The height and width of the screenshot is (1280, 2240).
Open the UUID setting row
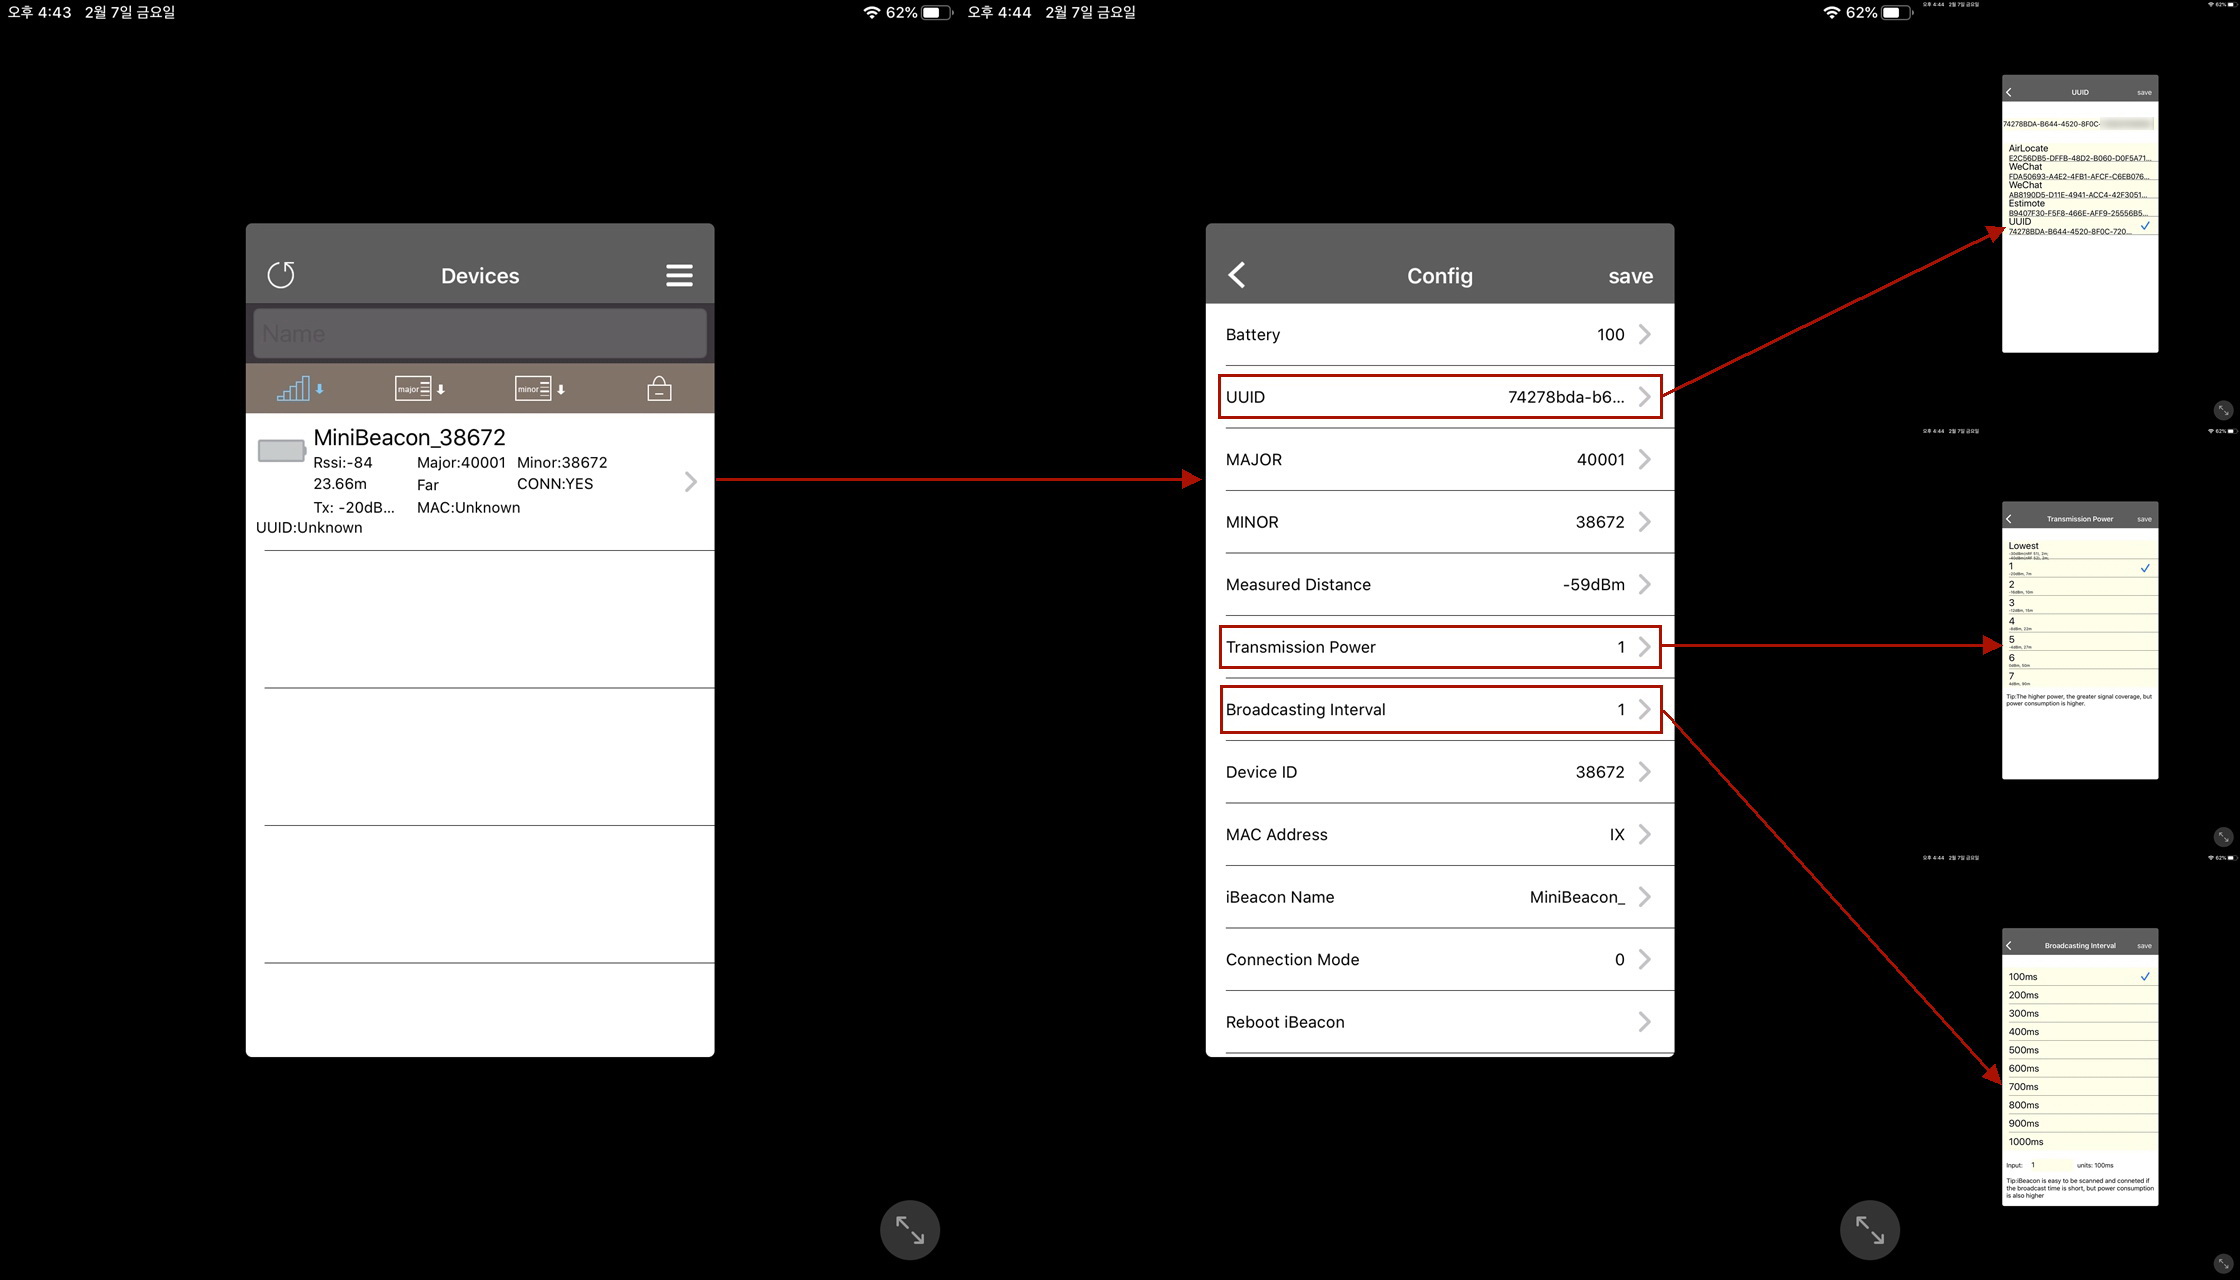(x=1439, y=397)
